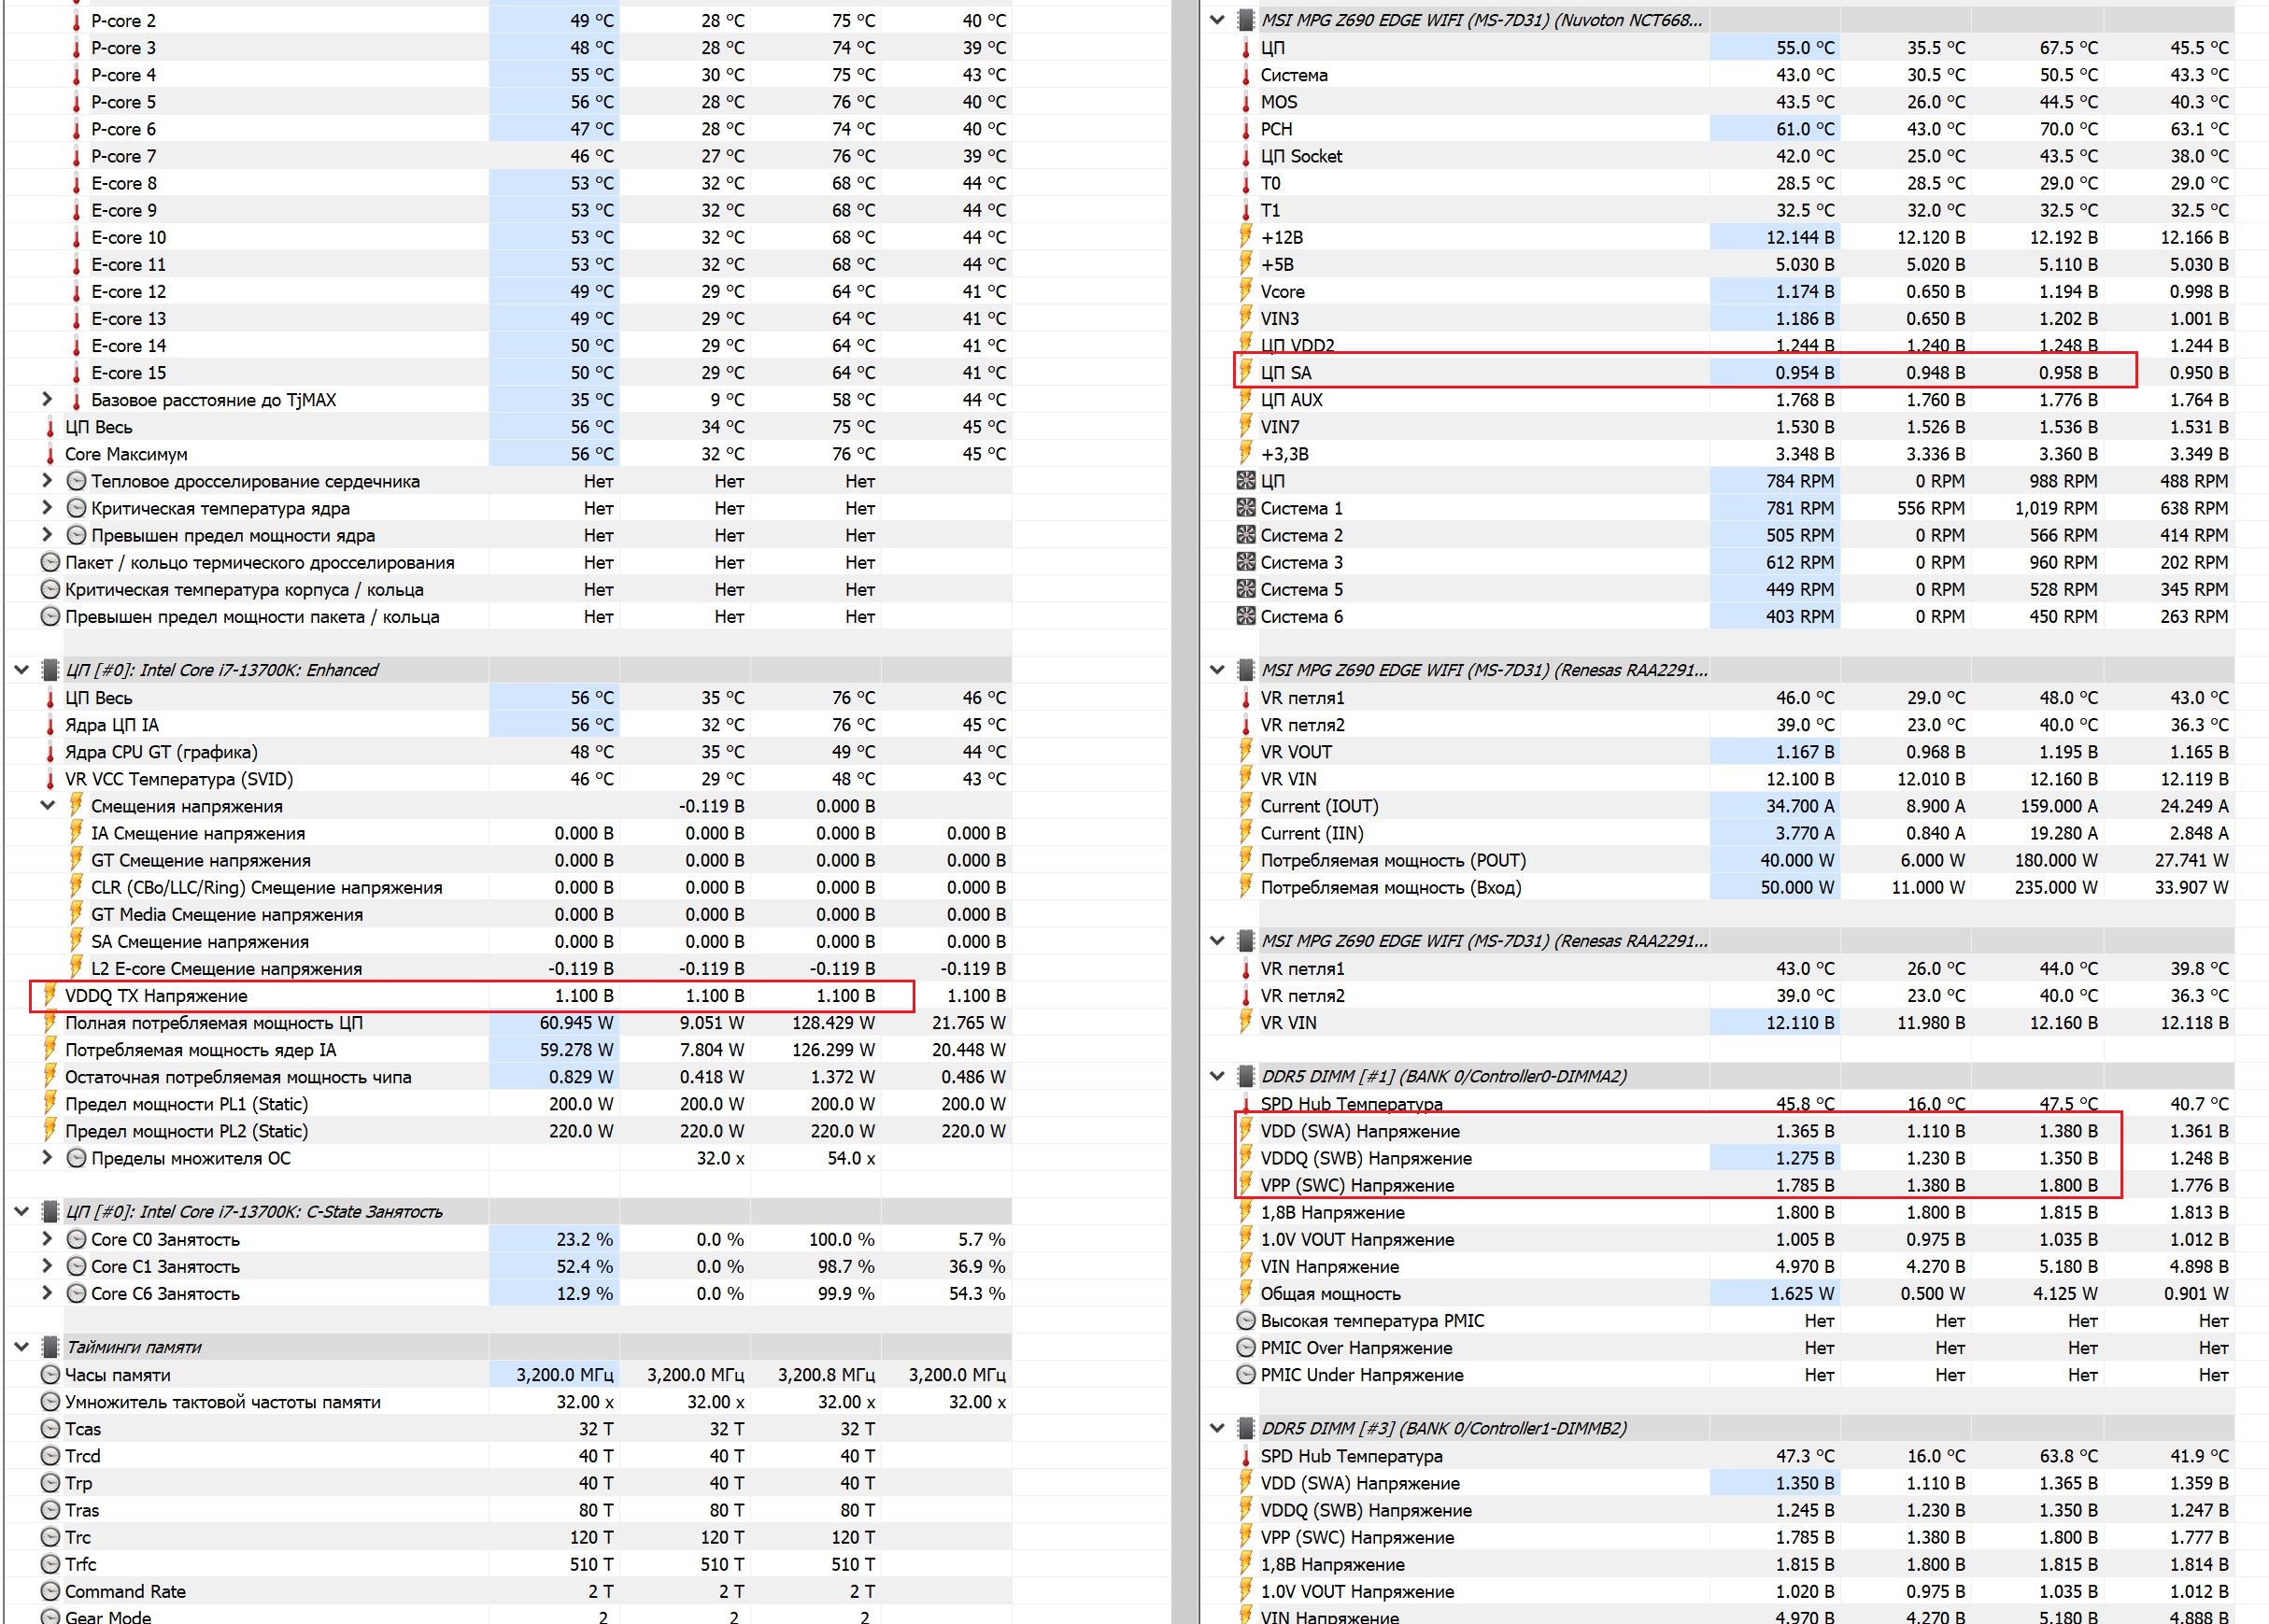
Task: Click clock icon beside Tcas timing row
Action: click(50, 1429)
